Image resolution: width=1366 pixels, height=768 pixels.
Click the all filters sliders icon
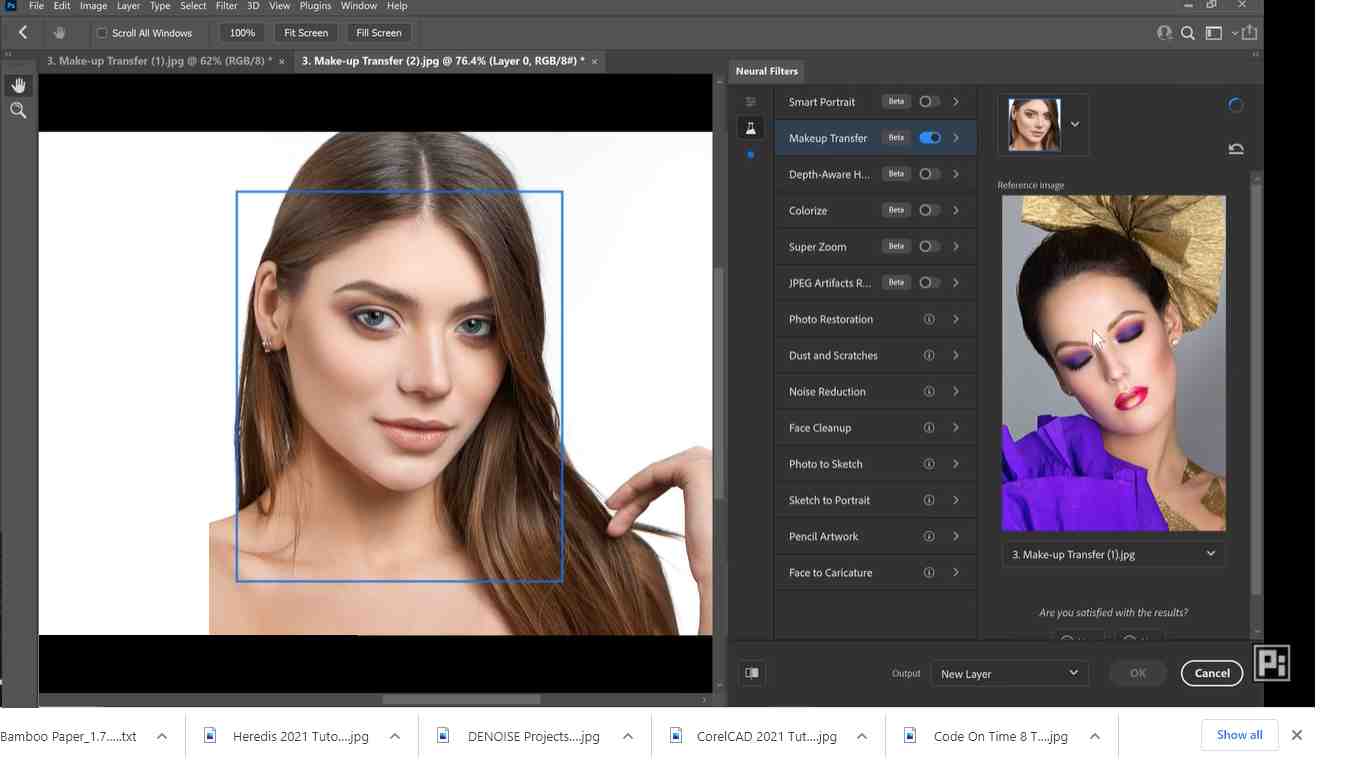(x=751, y=102)
